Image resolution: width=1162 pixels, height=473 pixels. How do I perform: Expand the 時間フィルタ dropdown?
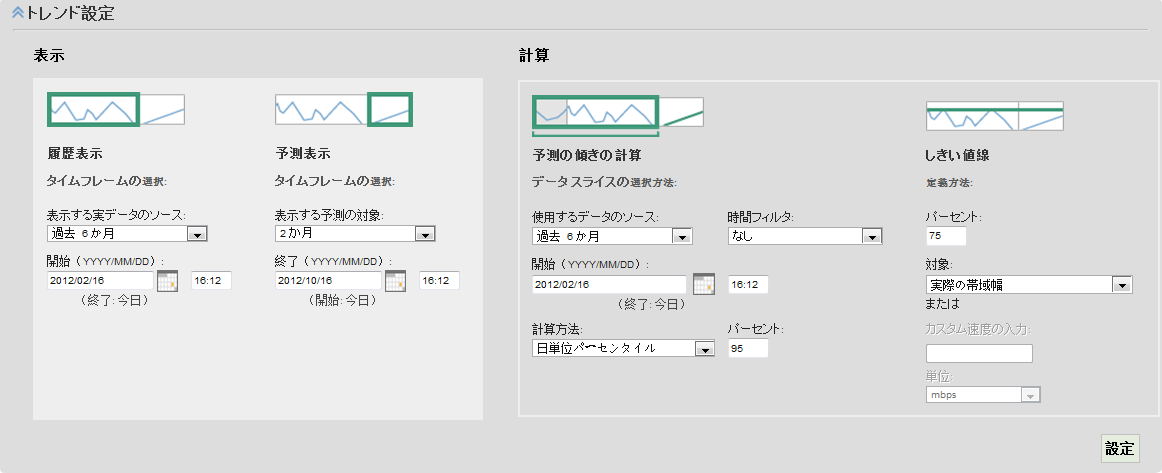pyautogui.click(x=872, y=237)
